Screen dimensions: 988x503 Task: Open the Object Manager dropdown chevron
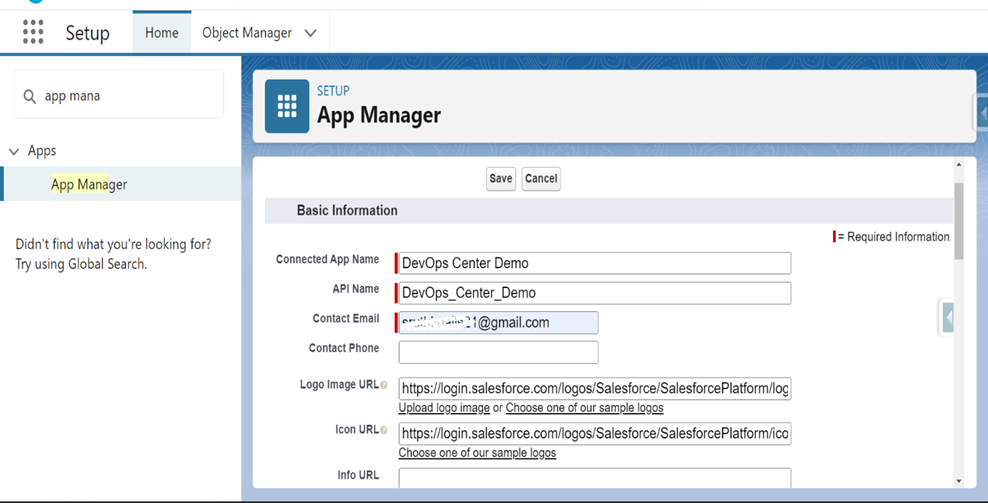311,33
